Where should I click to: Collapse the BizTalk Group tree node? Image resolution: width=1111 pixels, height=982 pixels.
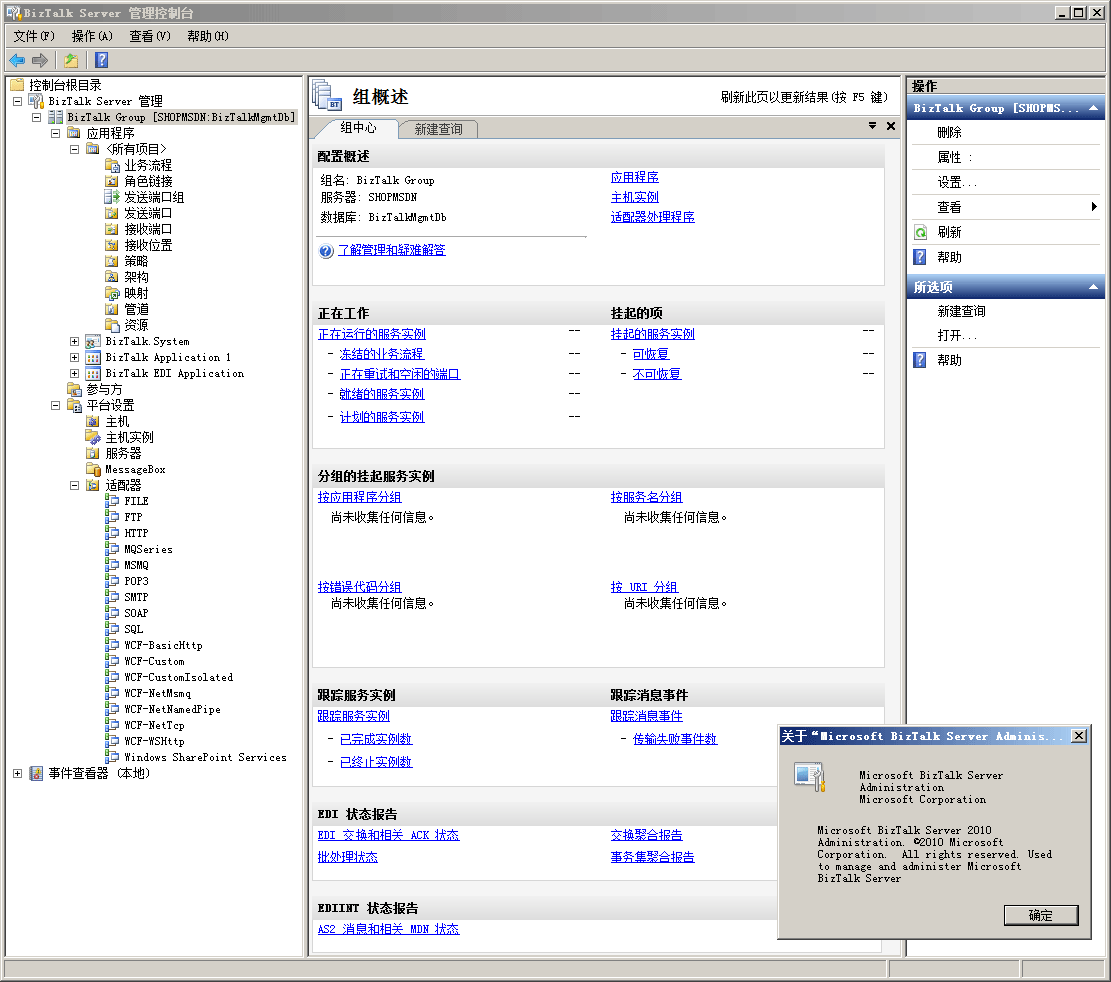tap(36, 117)
